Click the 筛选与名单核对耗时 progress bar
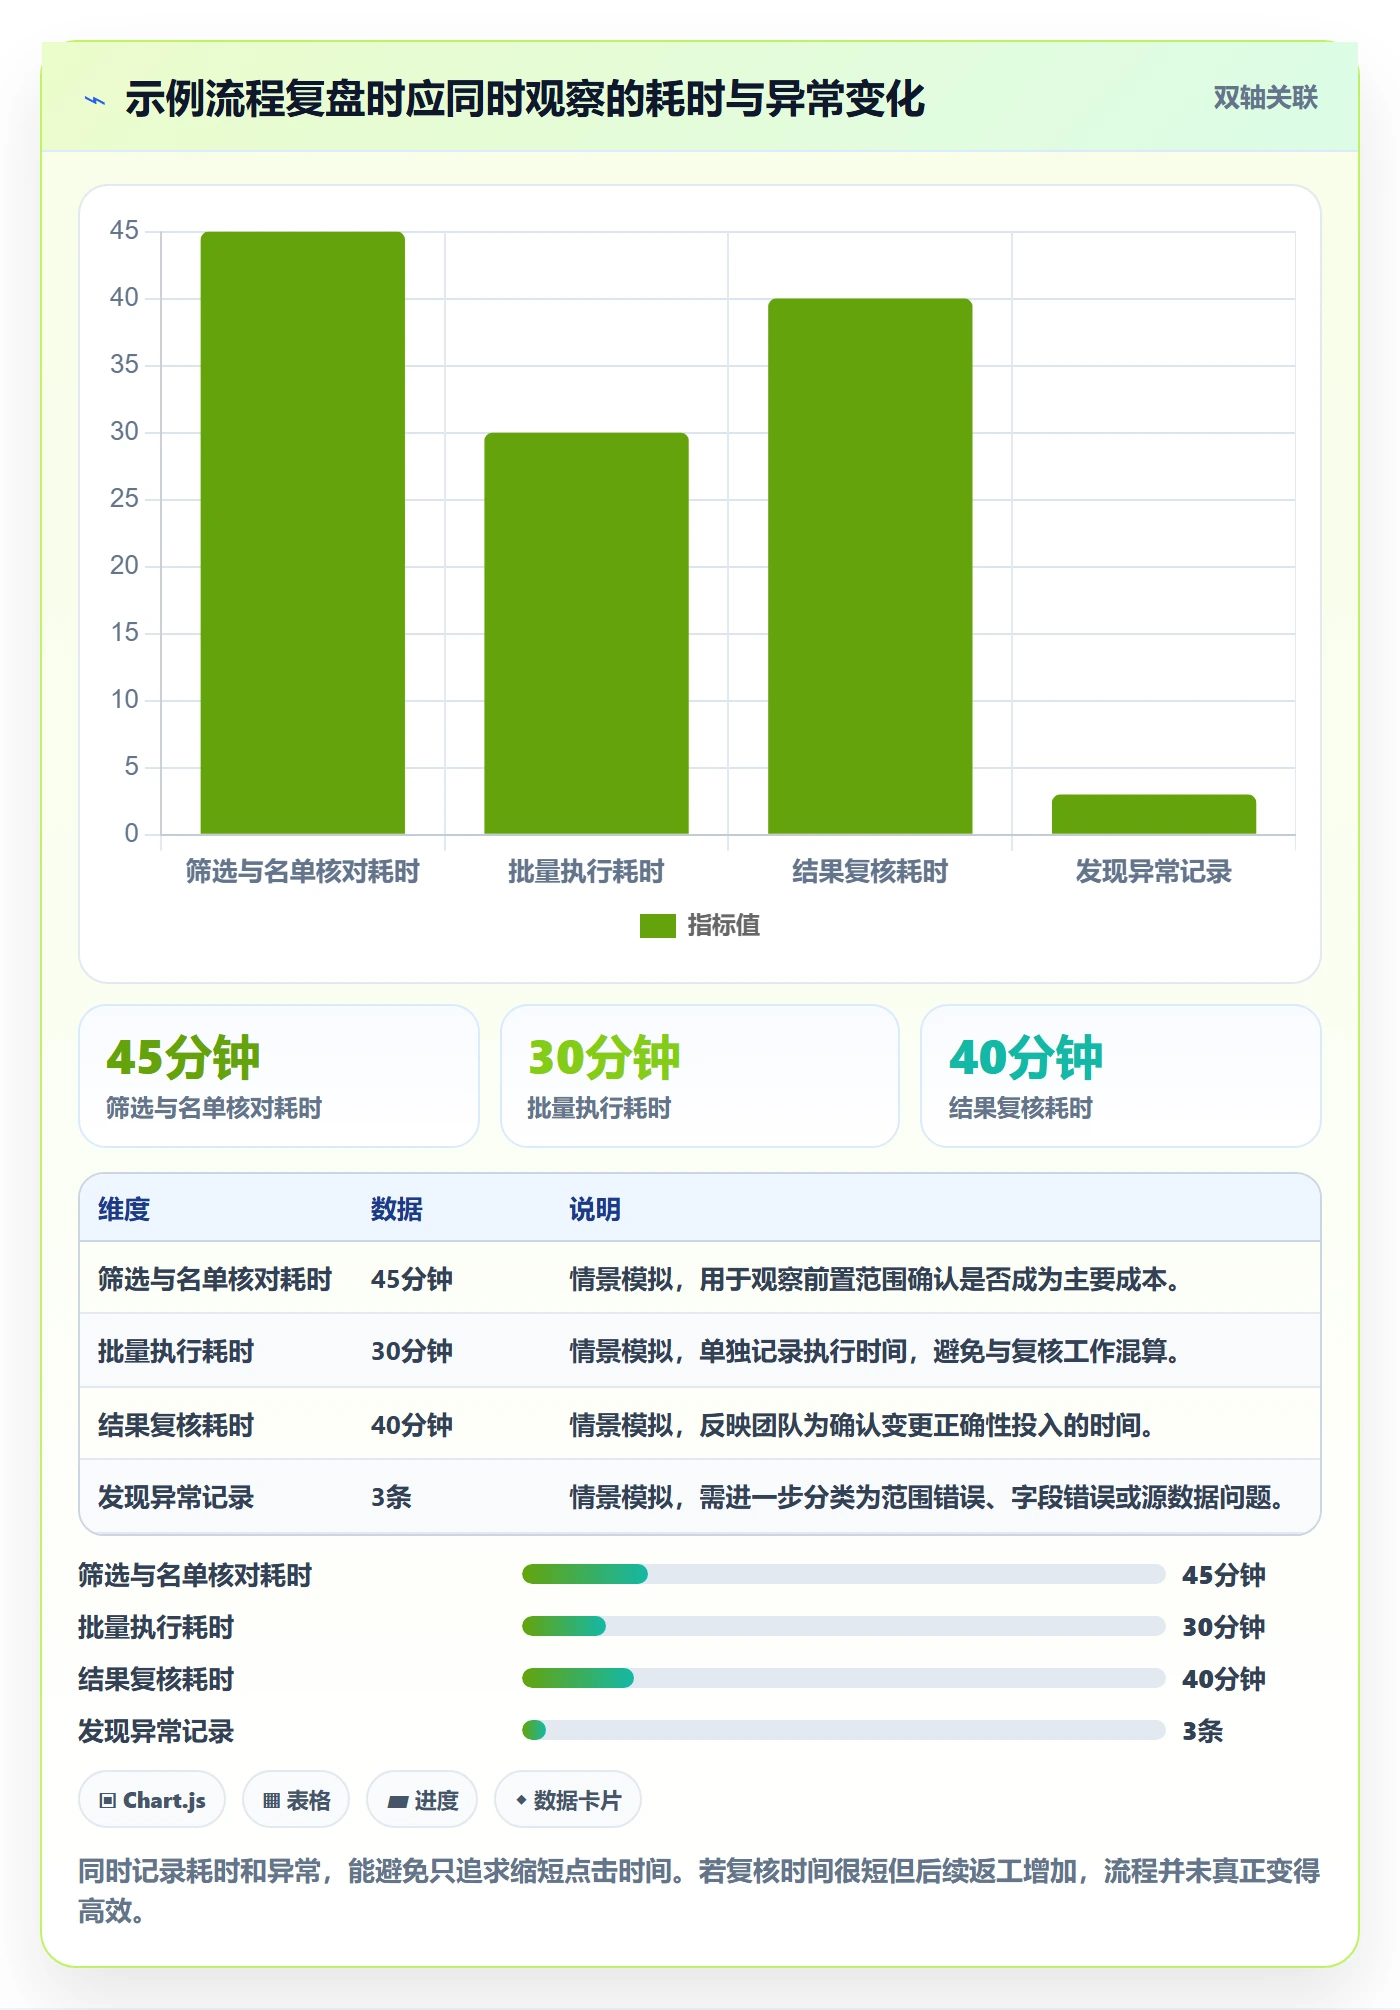Image resolution: width=1400 pixels, height=2010 pixels. 843,1575
